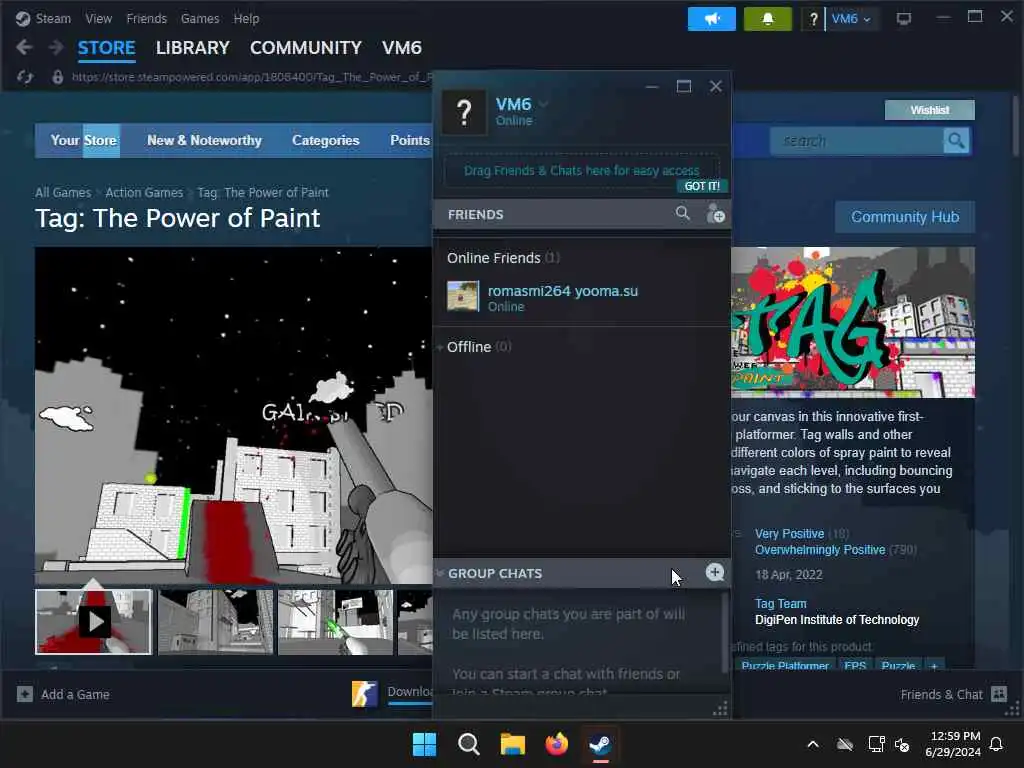Open the New & Noteworthy menu
This screenshot has height=768, width=1024.
204,140
